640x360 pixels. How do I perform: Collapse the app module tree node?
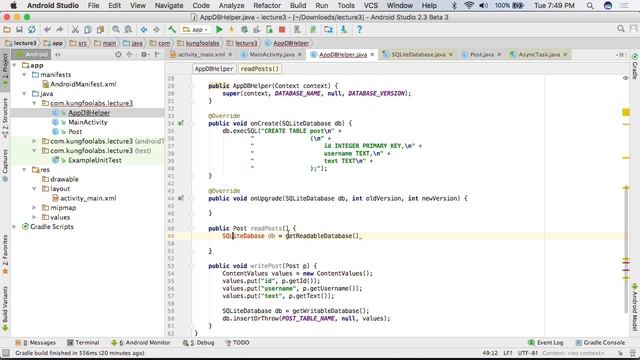[x=14, y=65]
